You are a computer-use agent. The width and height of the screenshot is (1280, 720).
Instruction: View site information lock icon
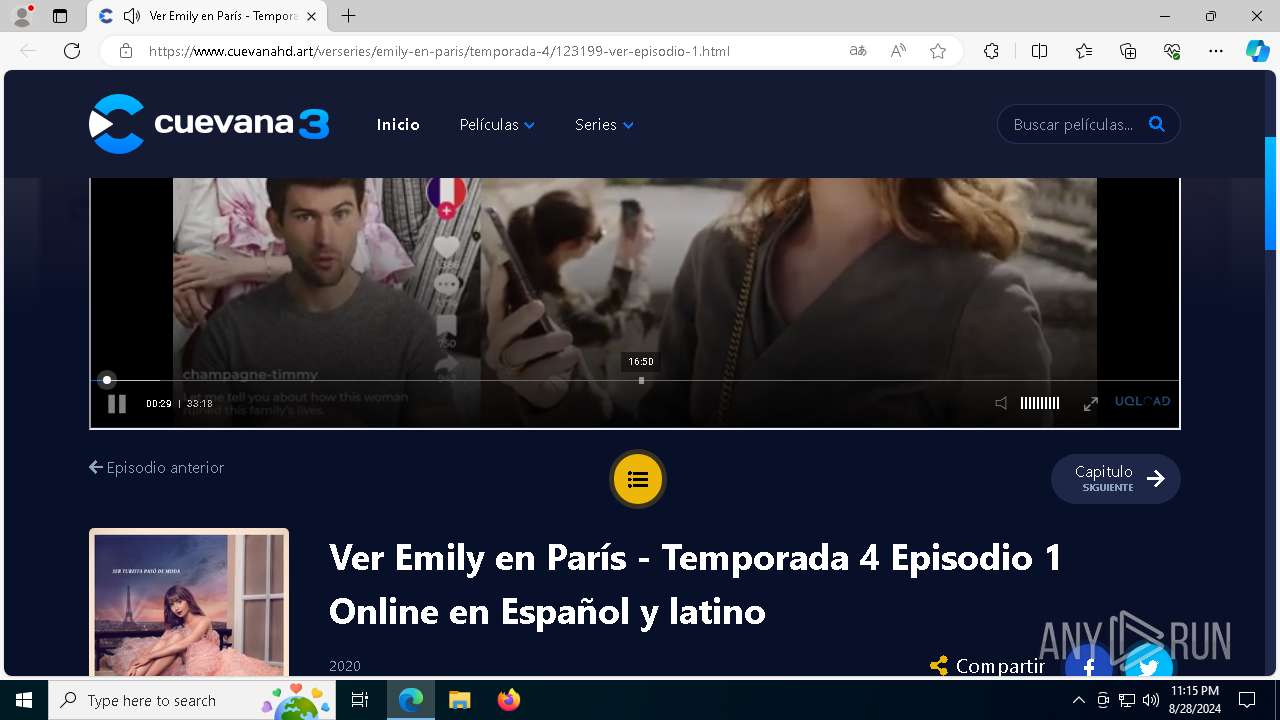(126, 51)
